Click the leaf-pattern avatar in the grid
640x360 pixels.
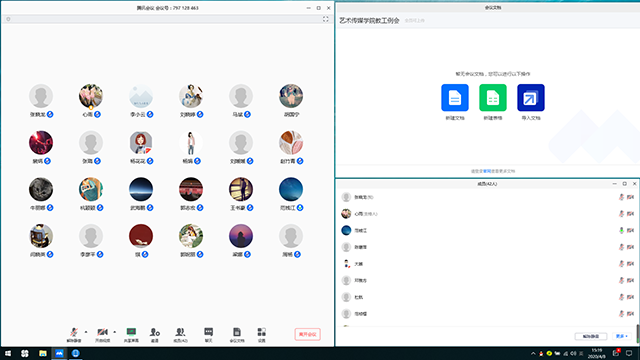click(x=291, y=143)
